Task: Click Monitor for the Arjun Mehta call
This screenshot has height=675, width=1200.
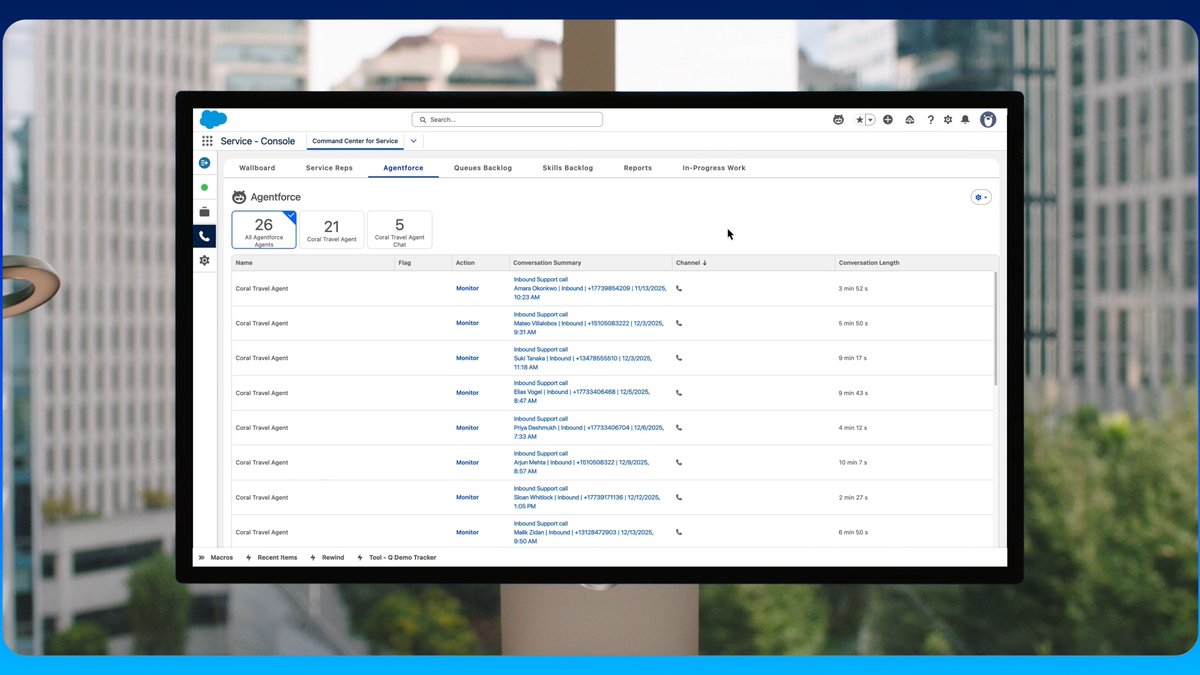Action: [467, 463]
